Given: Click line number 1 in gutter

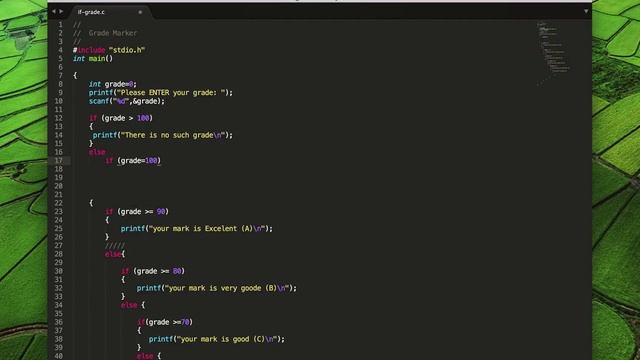Looking at the screenshot, I should [x=60, y=24].
